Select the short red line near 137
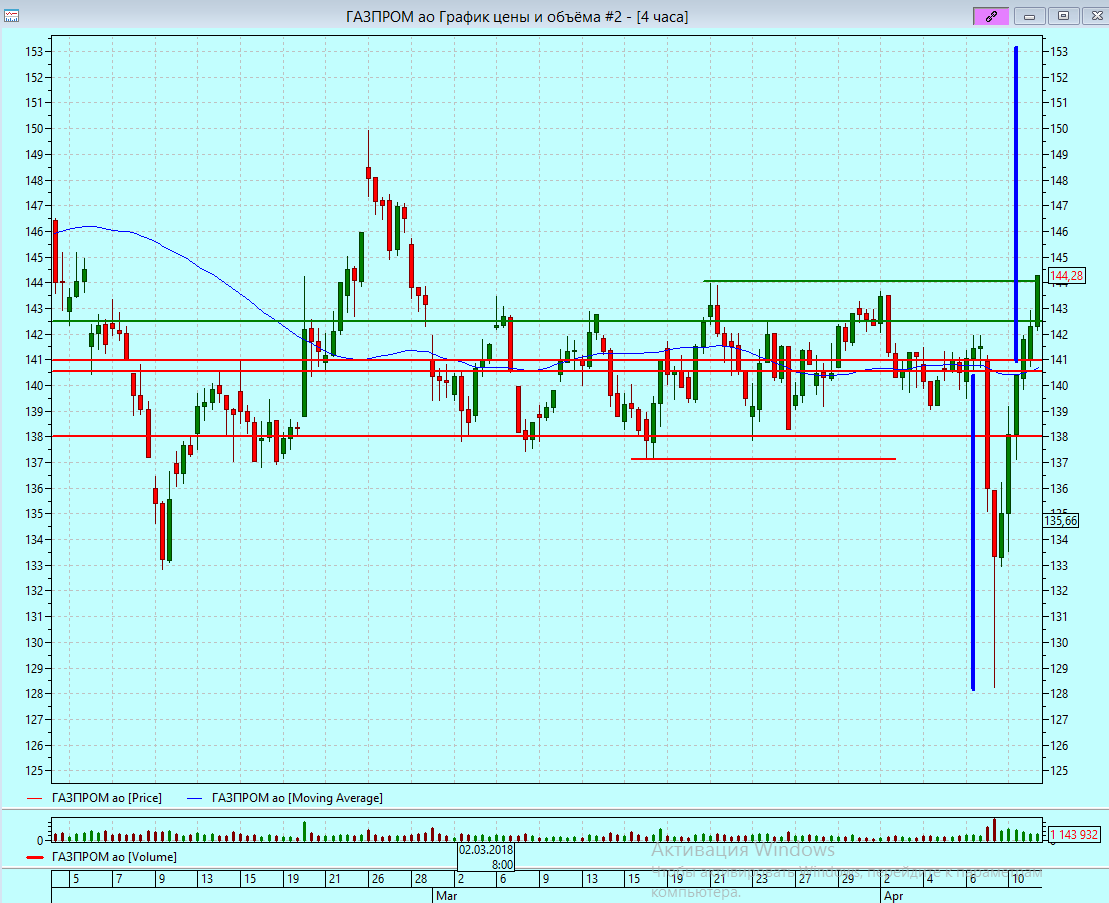Image resolution: width=1109 pixels, height=903 pixels. pyautogui.click(x=763, y=459)
